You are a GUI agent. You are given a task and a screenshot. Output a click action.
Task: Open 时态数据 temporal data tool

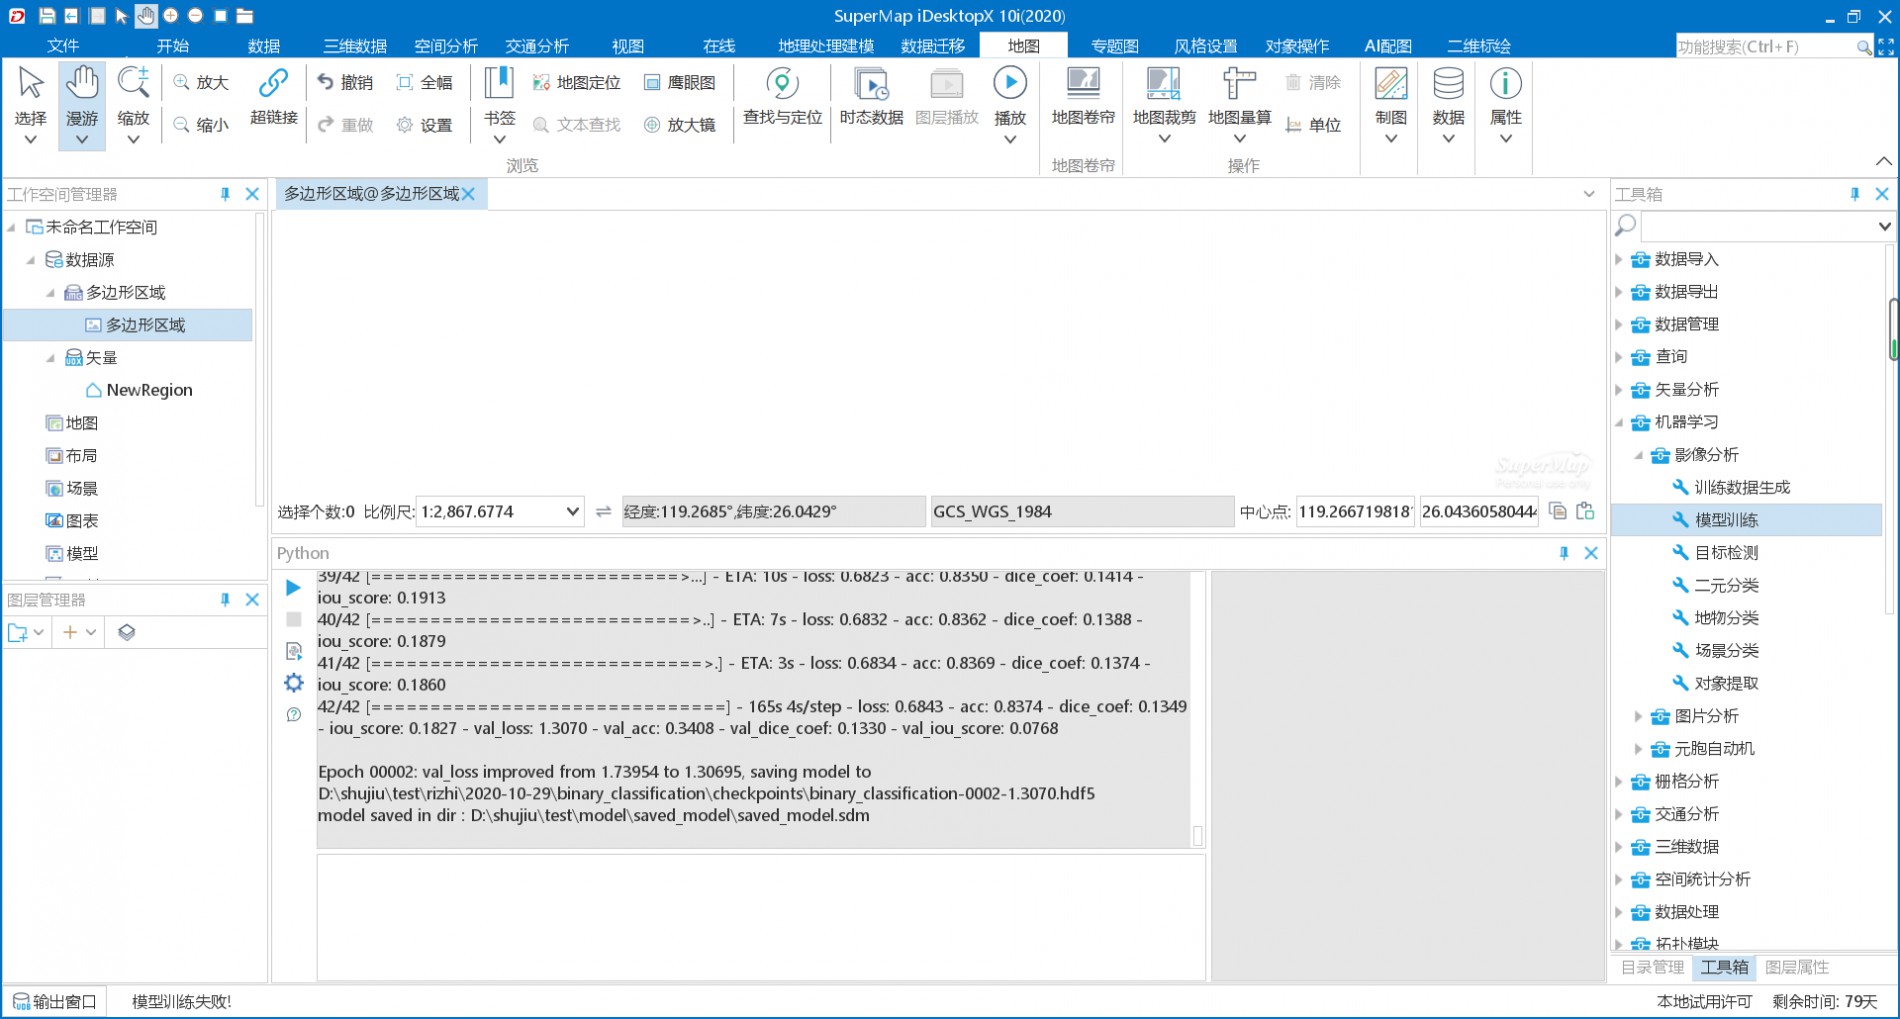pyautogui.click(x=871, y=96)
